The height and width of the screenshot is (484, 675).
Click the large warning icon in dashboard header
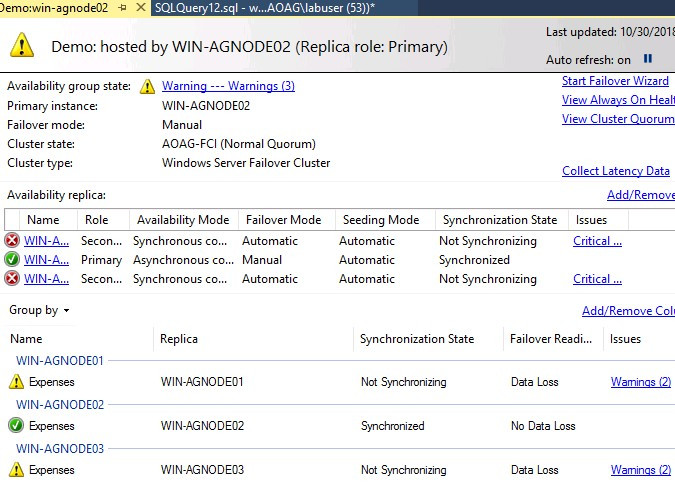click(22, 45)
